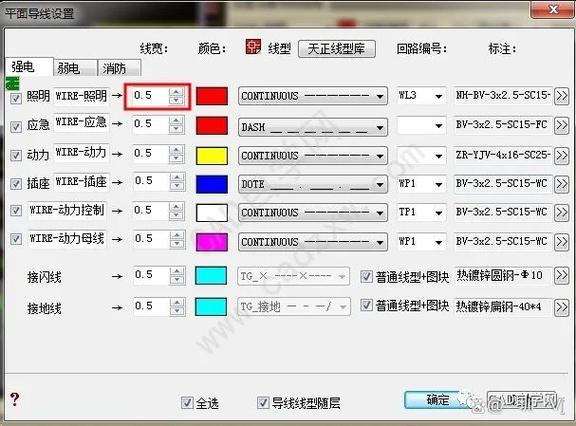Open the 照明 linetype CONTINUOUS dropdown

click(x=313, y=96)
